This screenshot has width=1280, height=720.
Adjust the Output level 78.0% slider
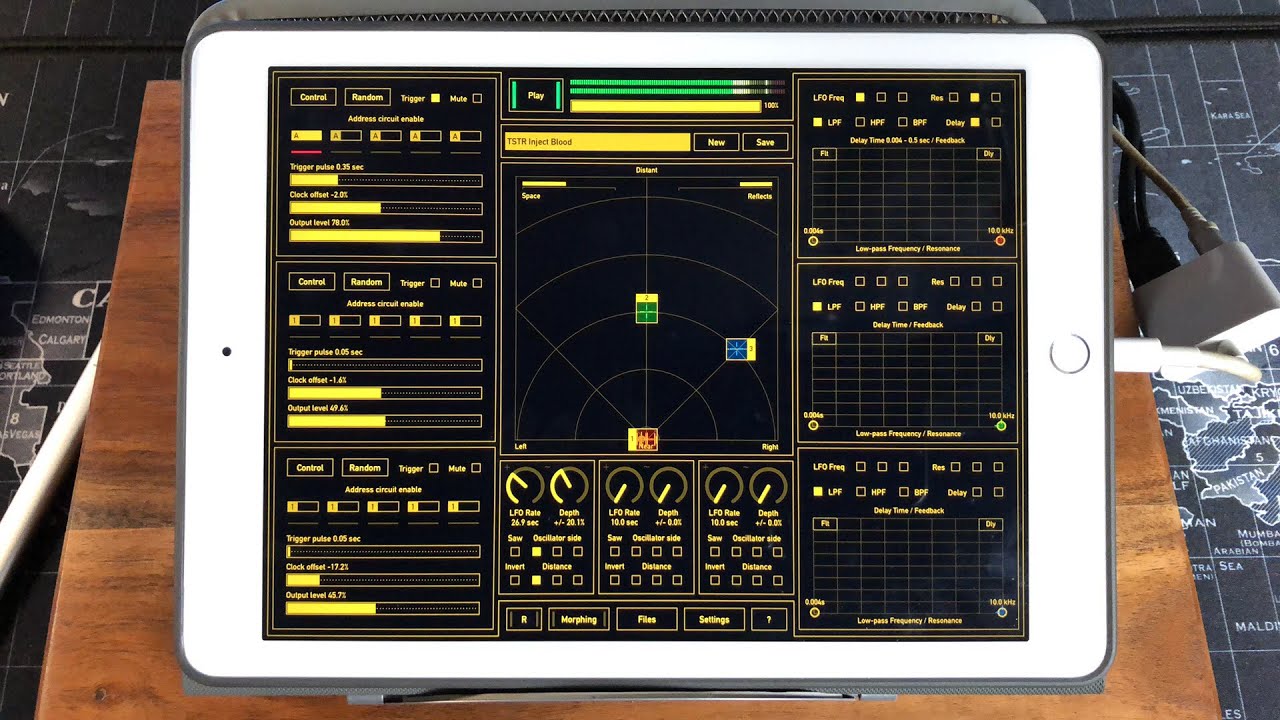click(386, 236)
